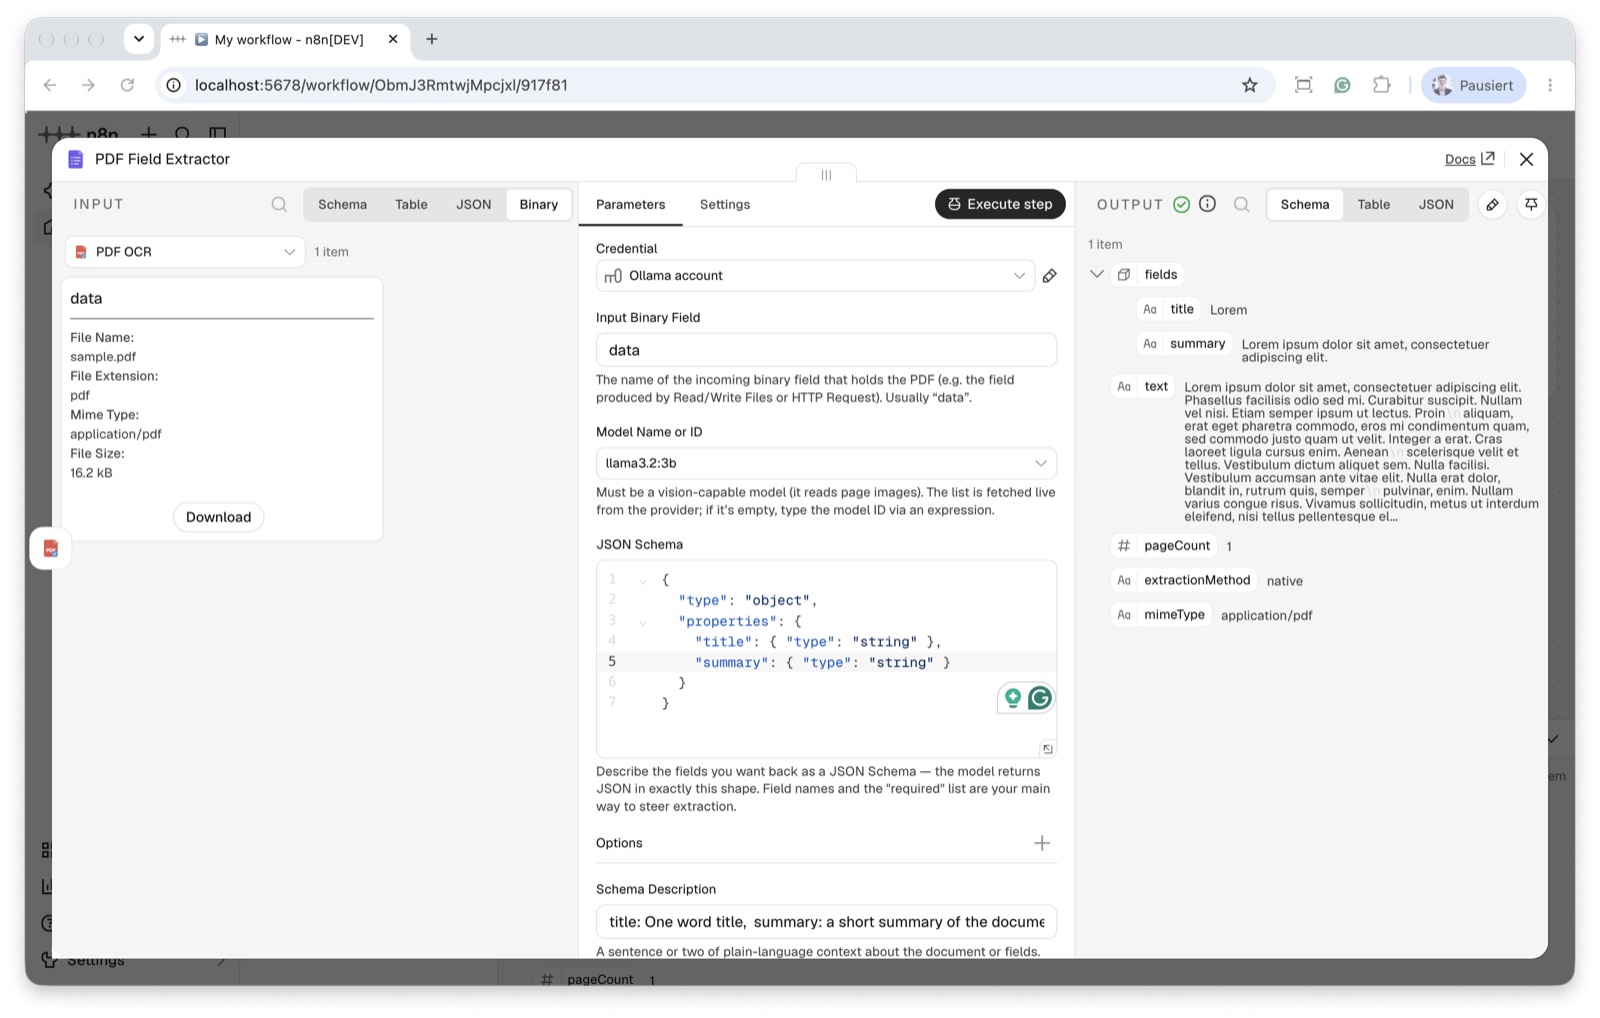
Task: Click the Schema Description input field
Action: (x=826, y=922)
